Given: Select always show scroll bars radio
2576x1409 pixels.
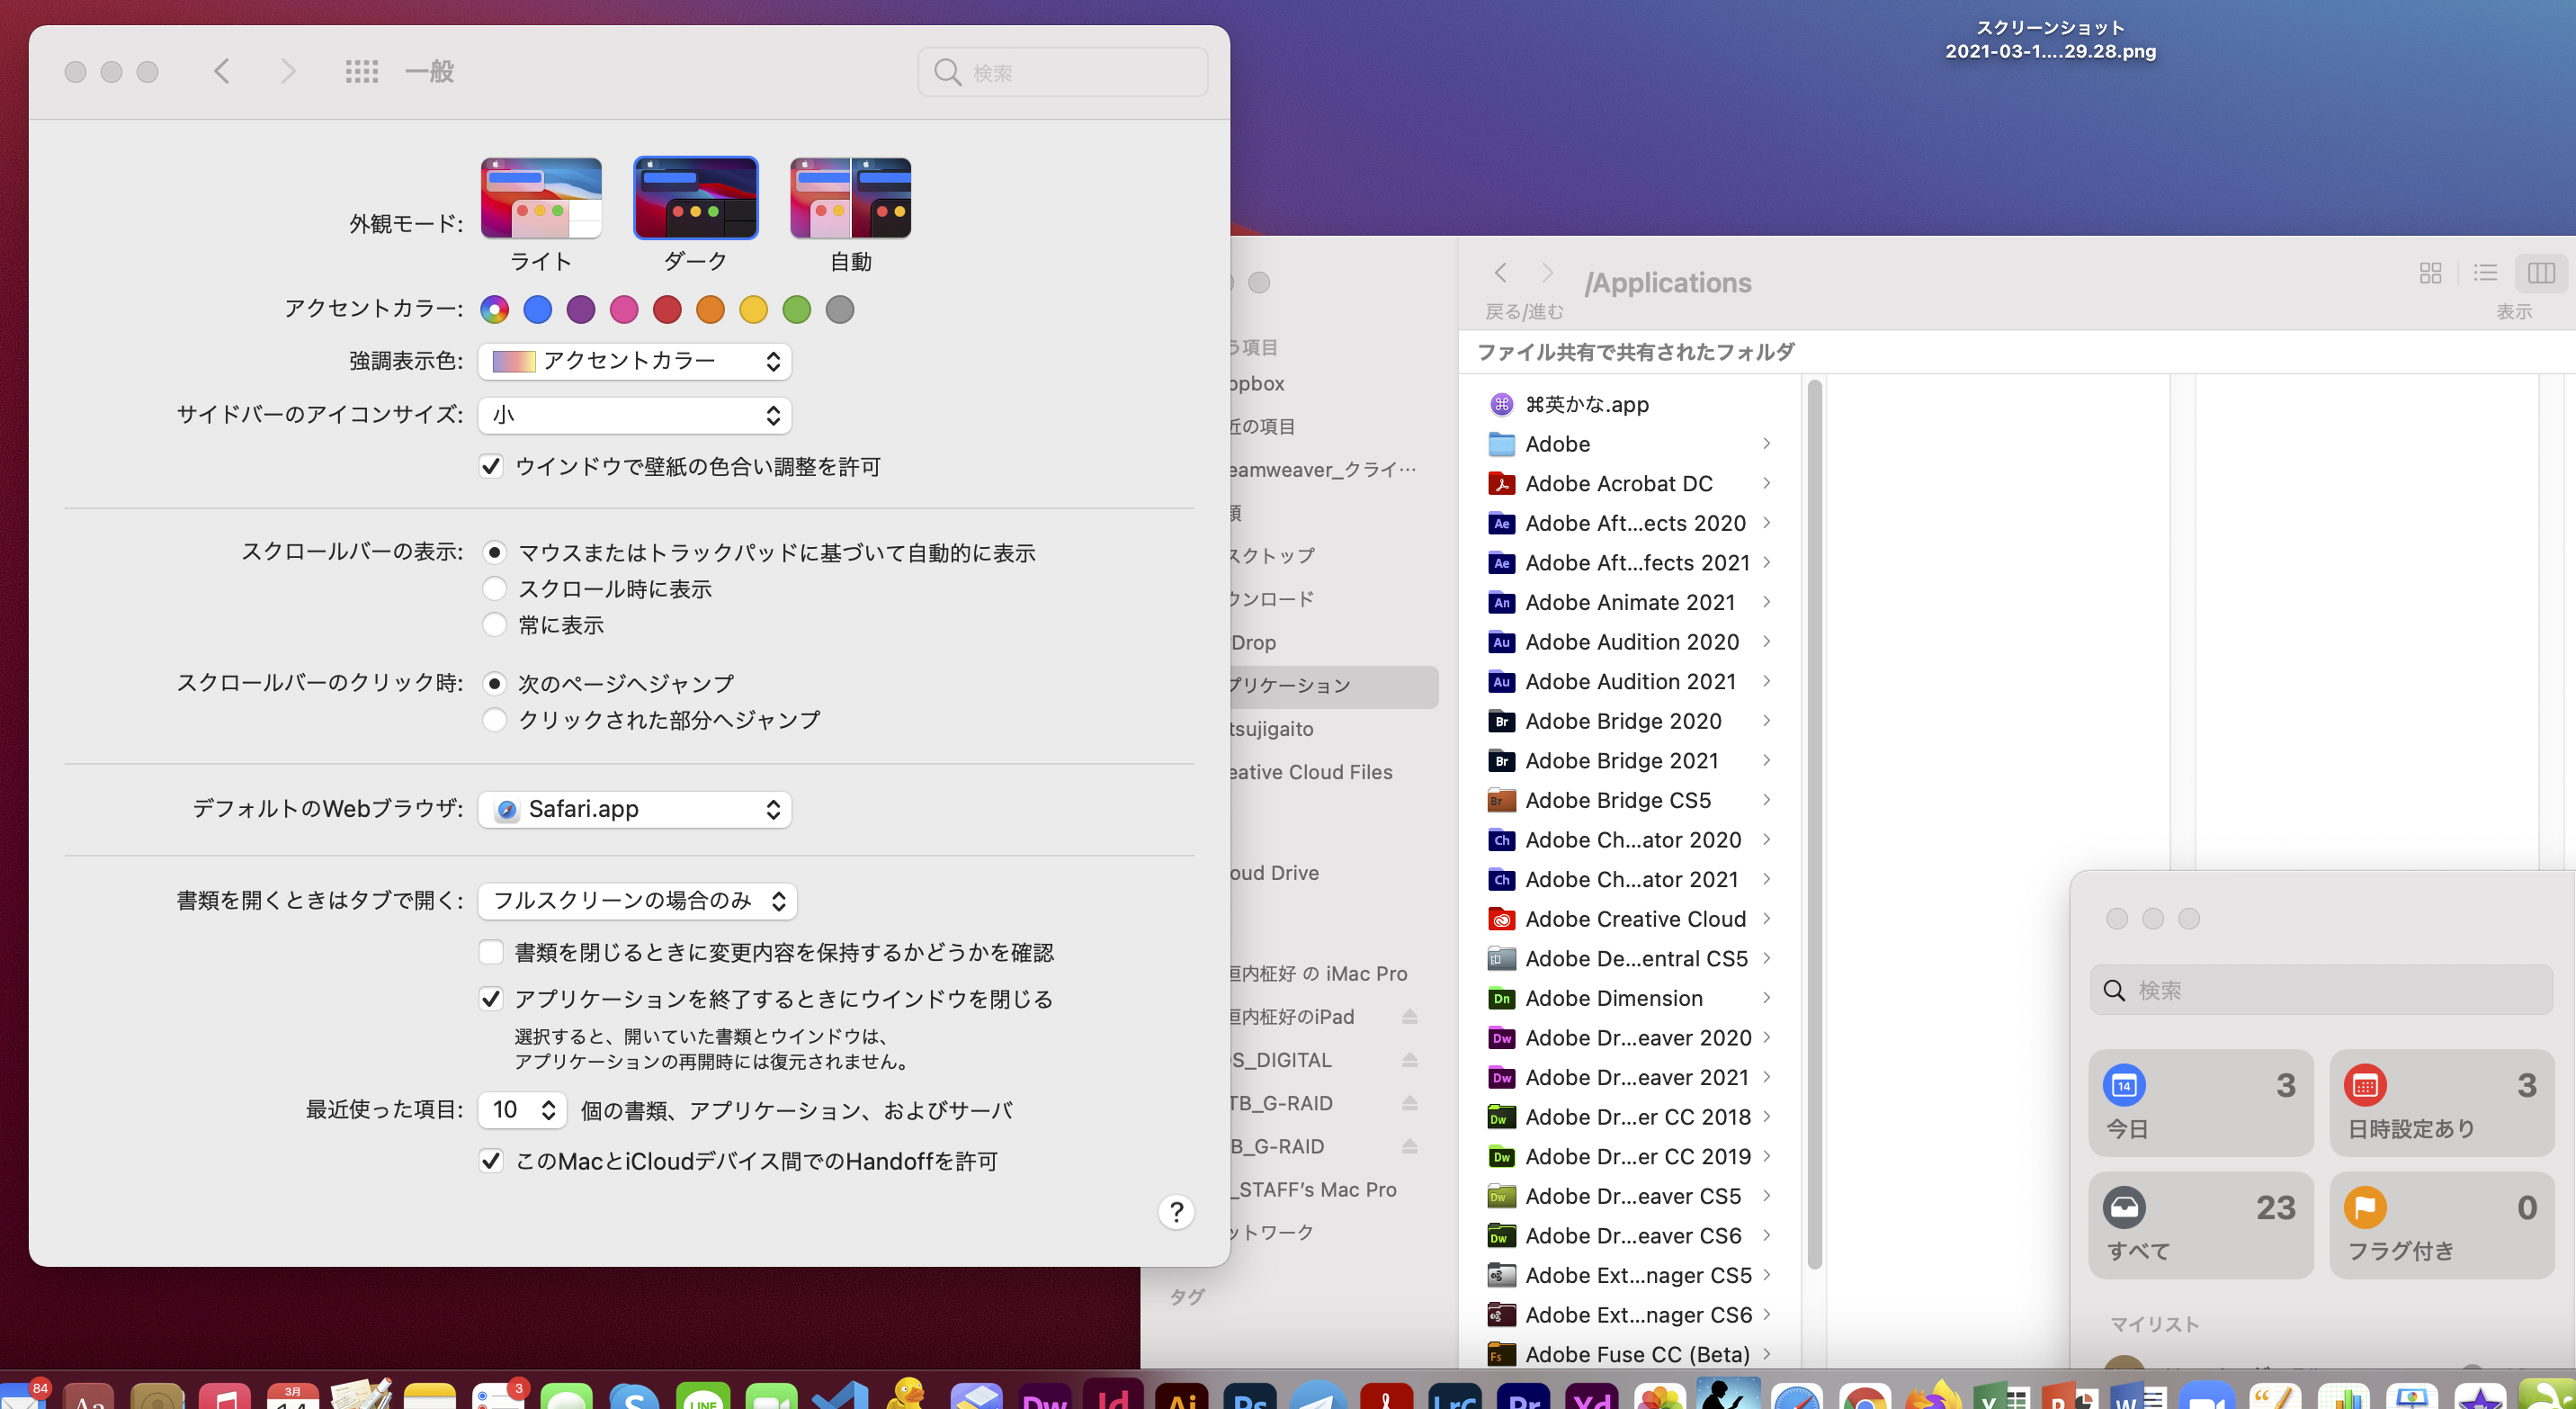Looking at the screenshot, I should tap(494, 625).
